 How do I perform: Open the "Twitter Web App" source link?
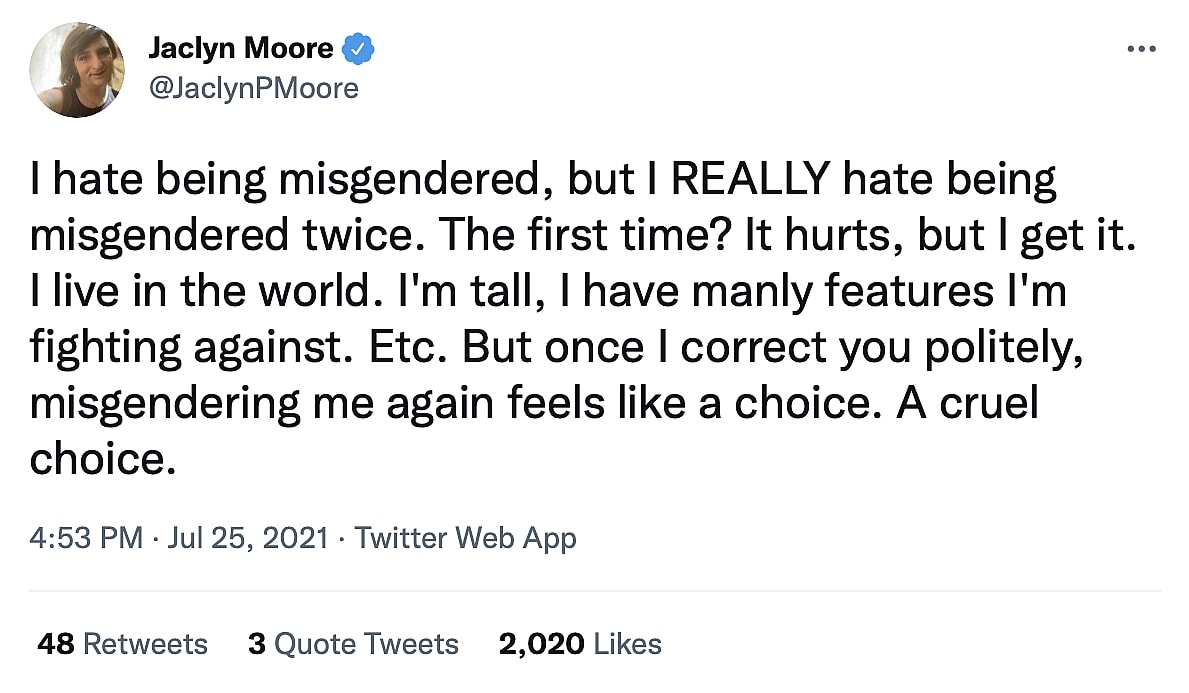click(465, 538)
